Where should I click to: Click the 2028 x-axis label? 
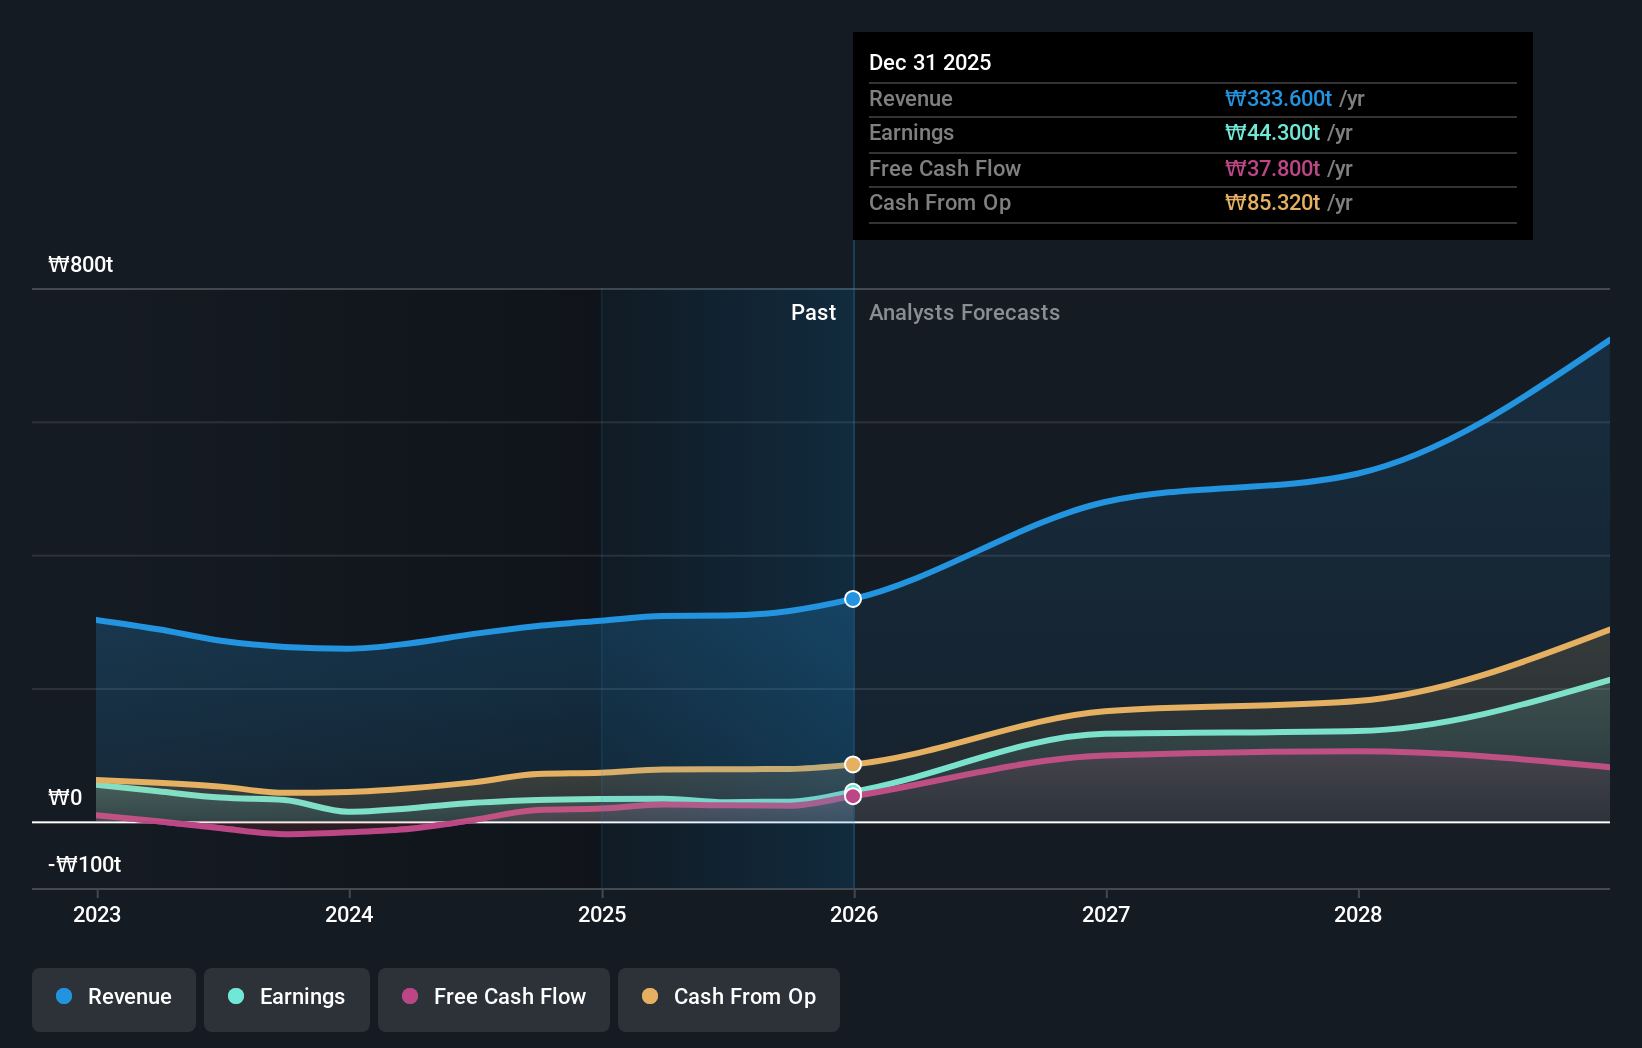click(1358, 914)
